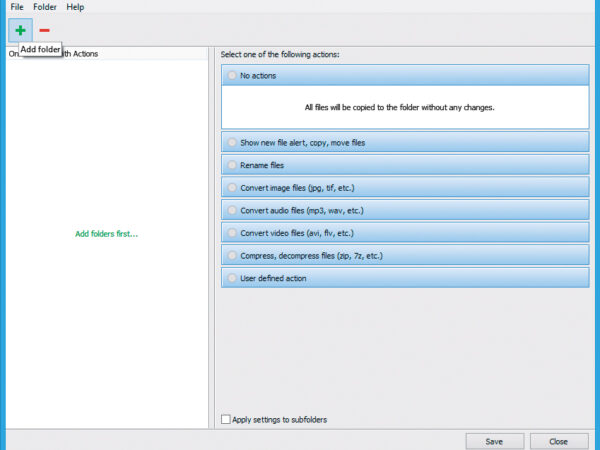
Task: Click the All files will be copied description
Action: [x=399, y=107]
